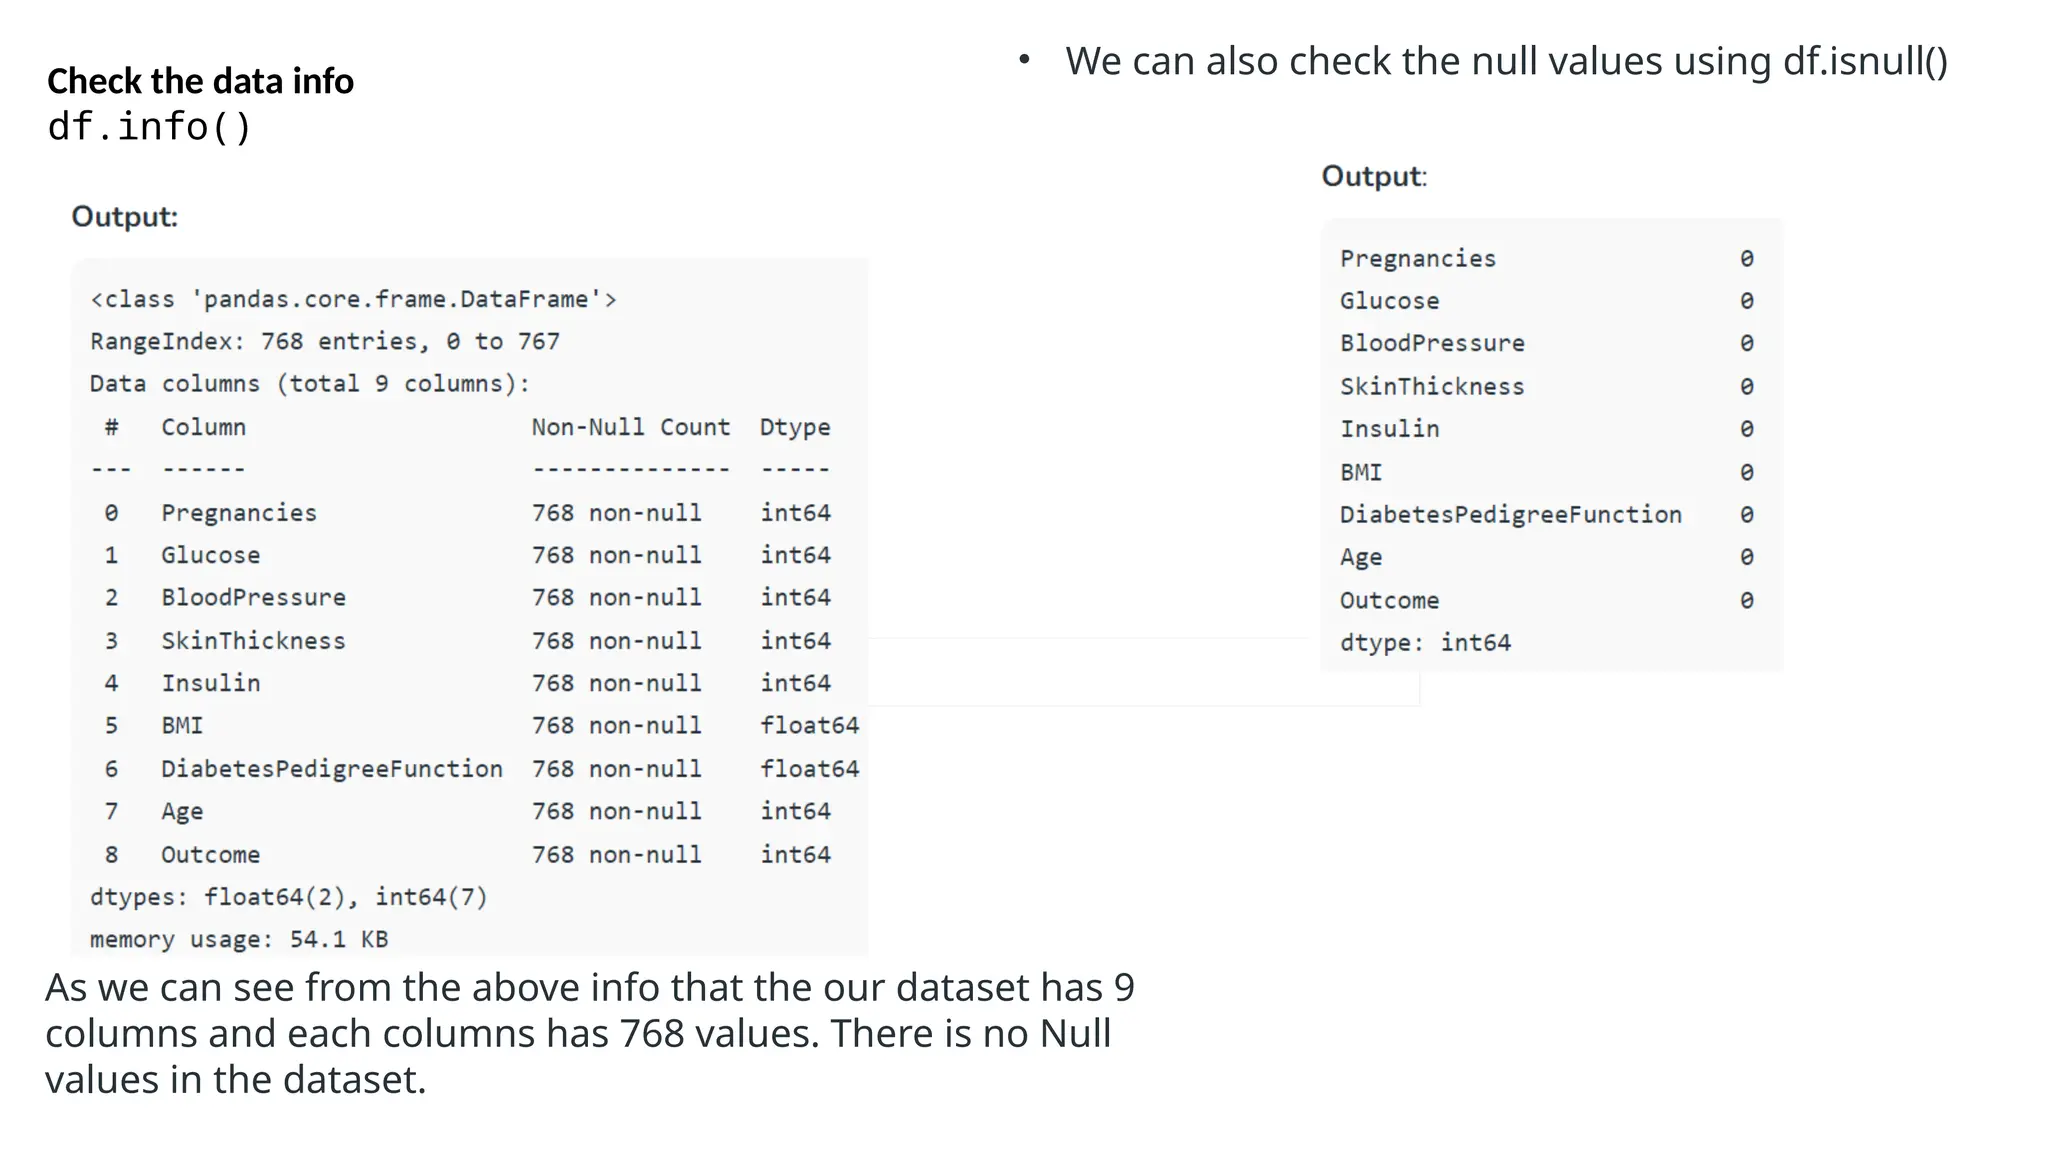Click the Outcome row in info table
This screenshot has height=1152, width=2048.
click(210, 855)
